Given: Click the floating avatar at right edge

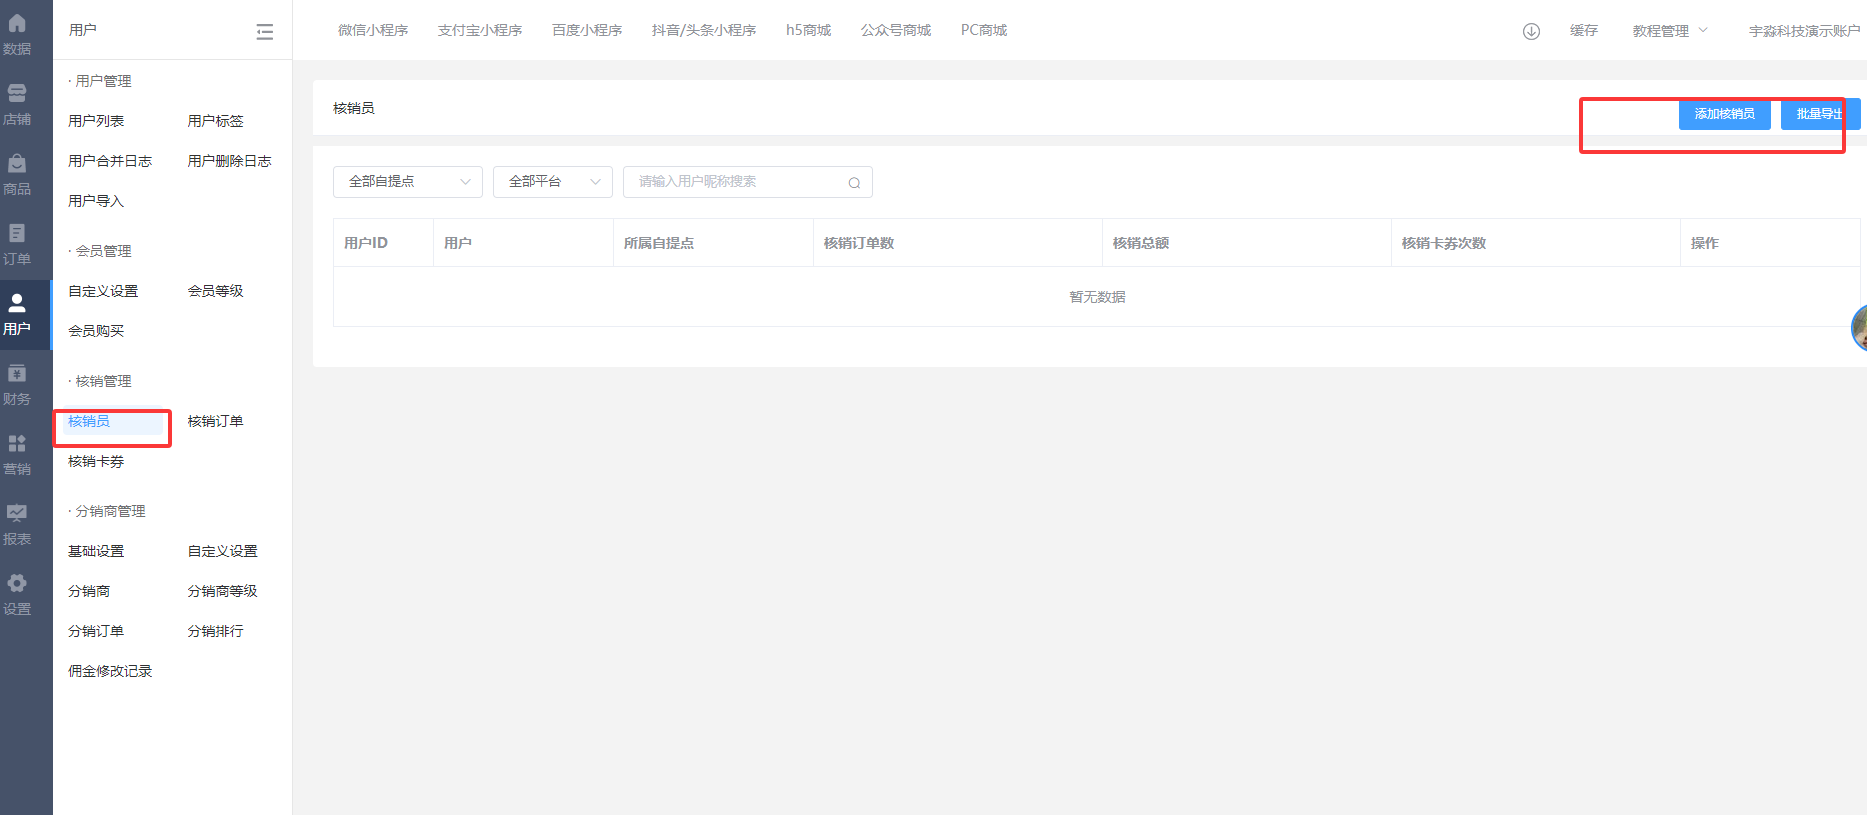Looking at the screenshot, I should tap(1859, 327).
